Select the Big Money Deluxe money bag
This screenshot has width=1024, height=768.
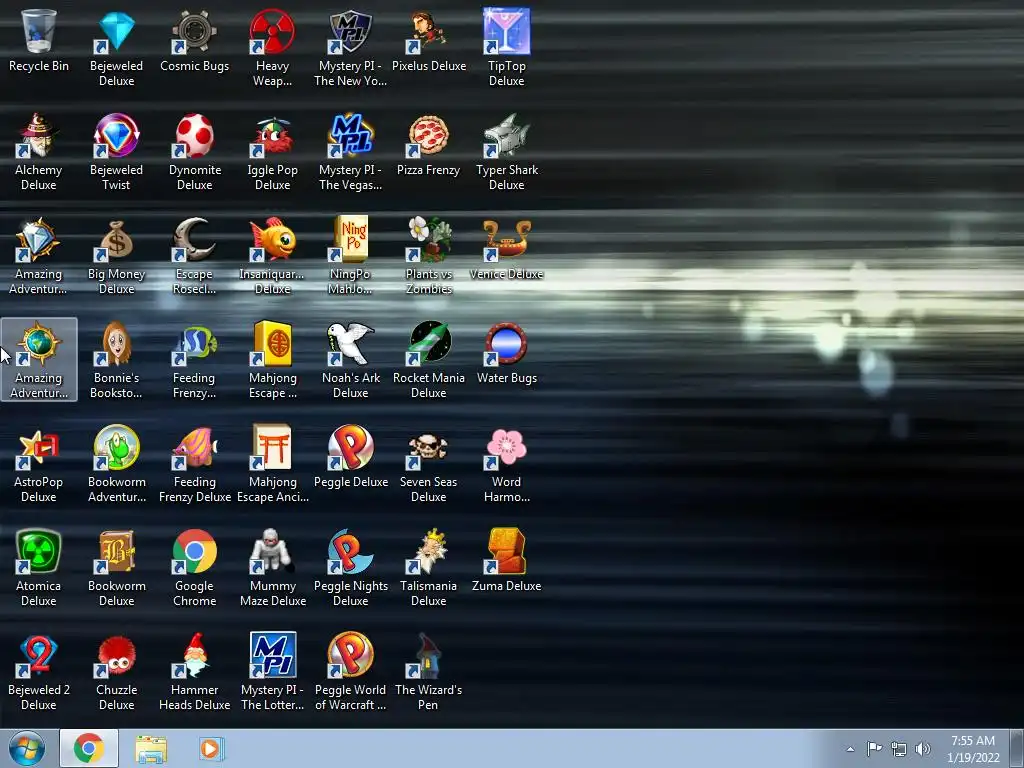[116, 239]
